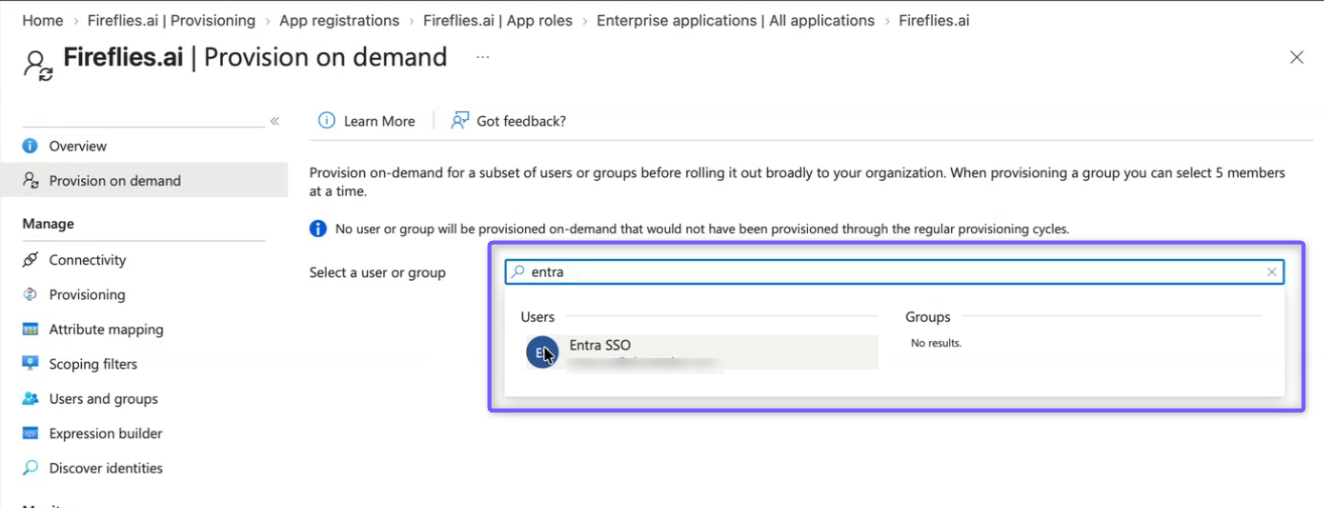Select Entra SSO user result
The height and width of the screenshot is (508, 1324).
tap(700, 352)
